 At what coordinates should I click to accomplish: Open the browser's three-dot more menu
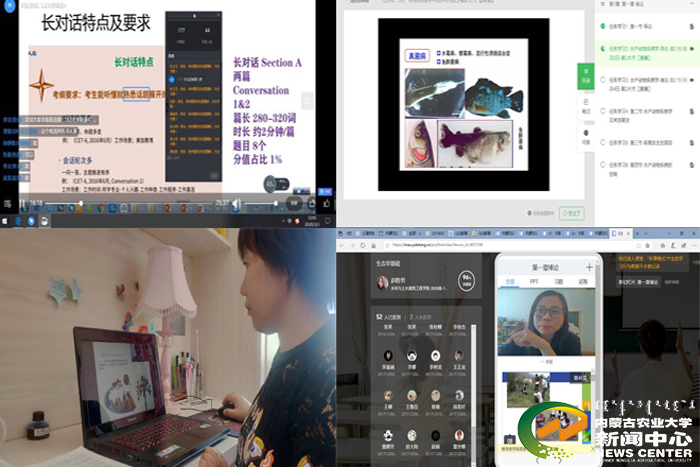[x=694, y=245]
